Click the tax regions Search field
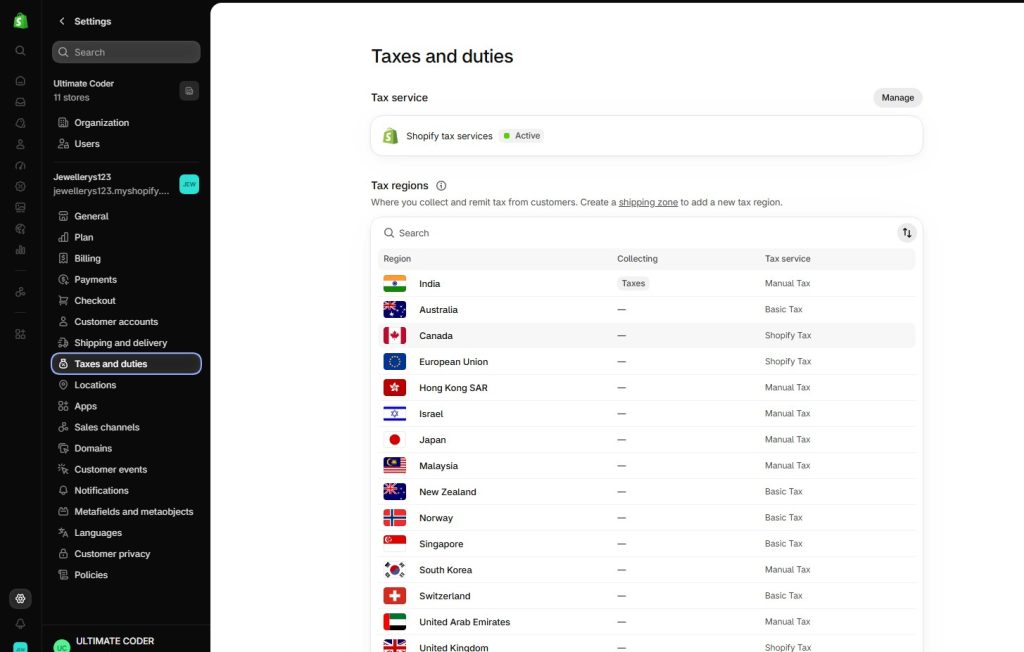 637,233
